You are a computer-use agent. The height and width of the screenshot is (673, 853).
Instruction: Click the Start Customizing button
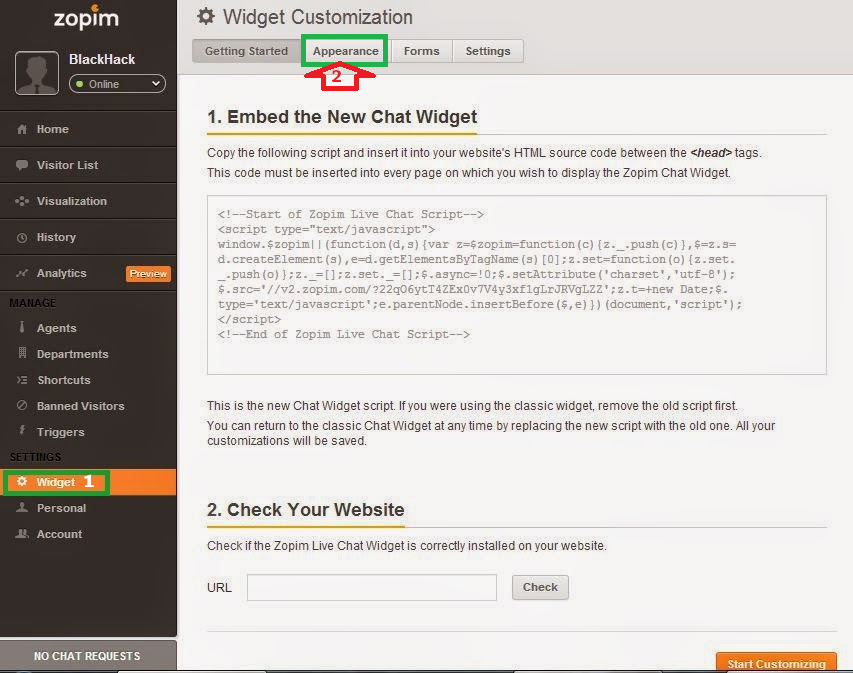[x=776, y=663]
